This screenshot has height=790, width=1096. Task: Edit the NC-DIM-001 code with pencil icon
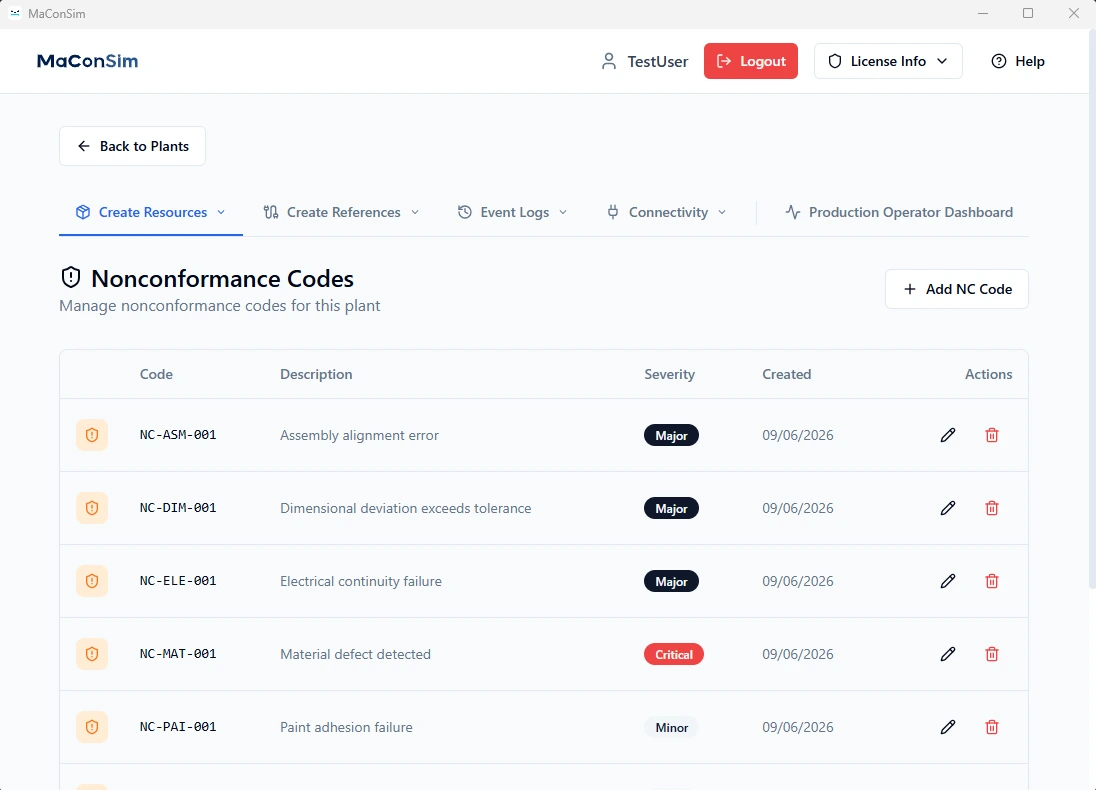click(x=948, y=508)
